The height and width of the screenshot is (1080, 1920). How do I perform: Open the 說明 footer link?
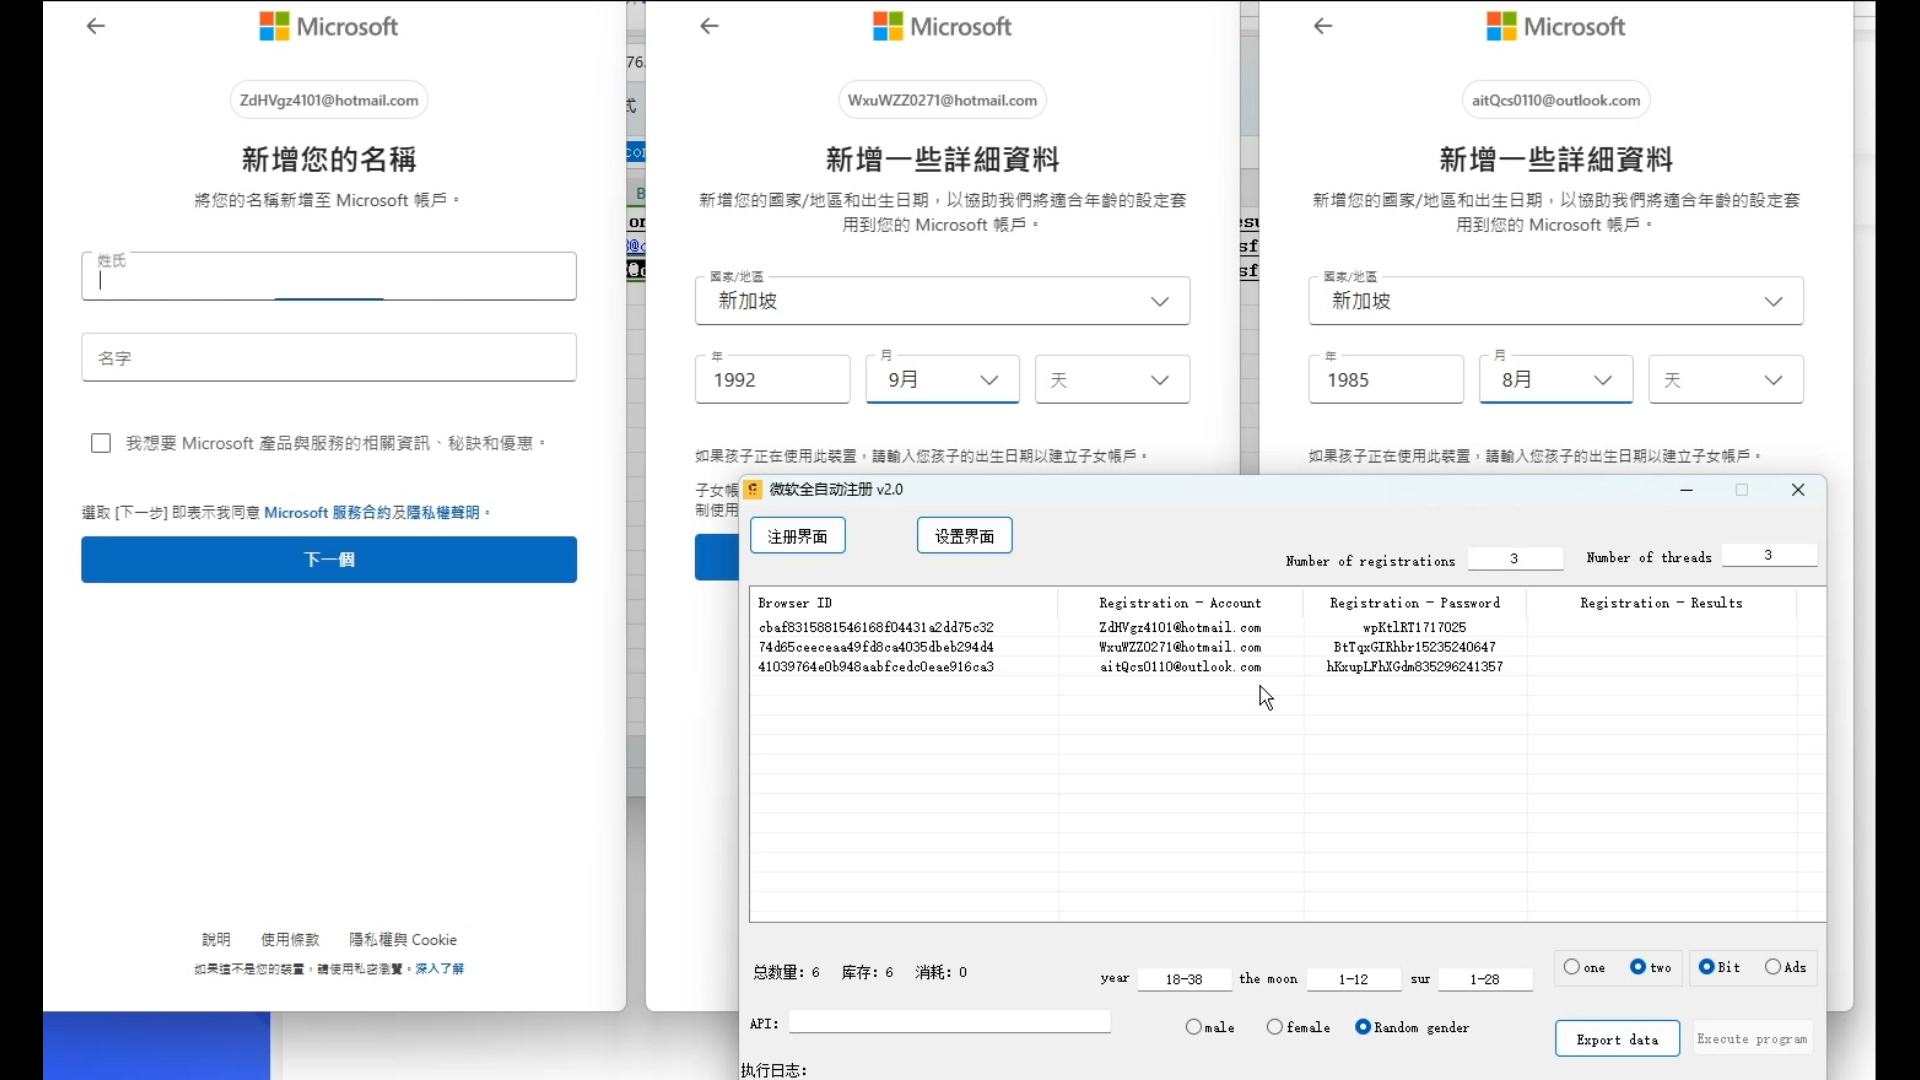tap(216, 940)
